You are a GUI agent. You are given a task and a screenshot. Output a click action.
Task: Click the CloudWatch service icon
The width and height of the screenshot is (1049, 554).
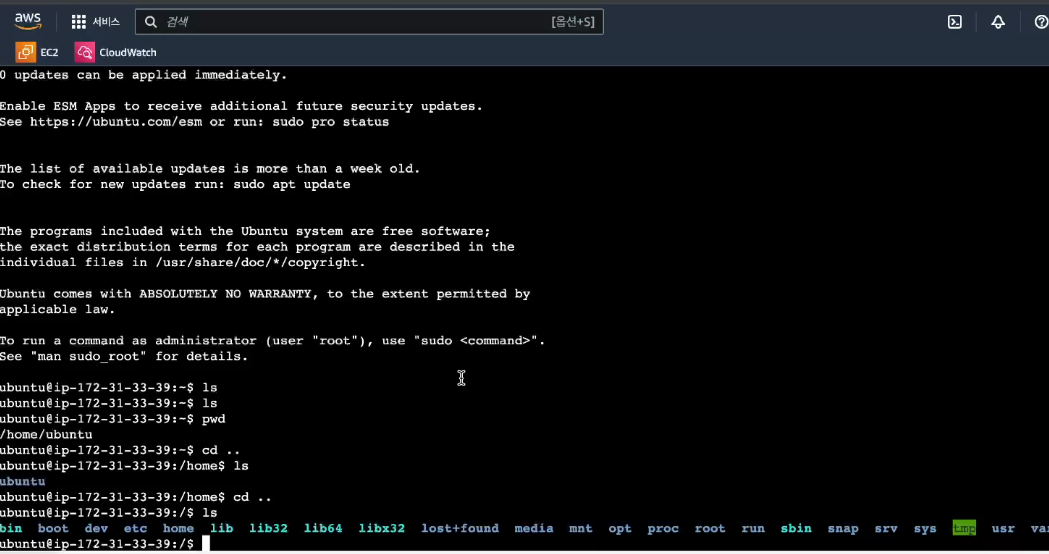tap(84, 52)
